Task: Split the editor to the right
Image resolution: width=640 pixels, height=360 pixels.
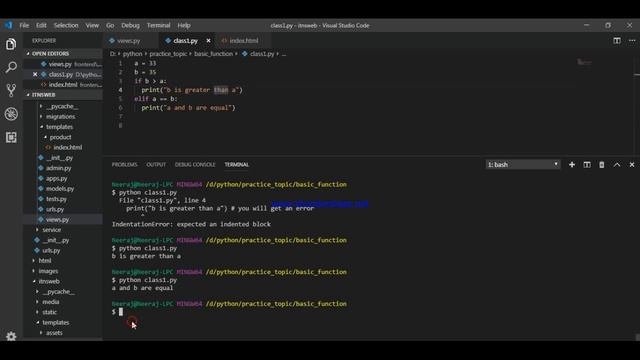Action: point(617,40)
